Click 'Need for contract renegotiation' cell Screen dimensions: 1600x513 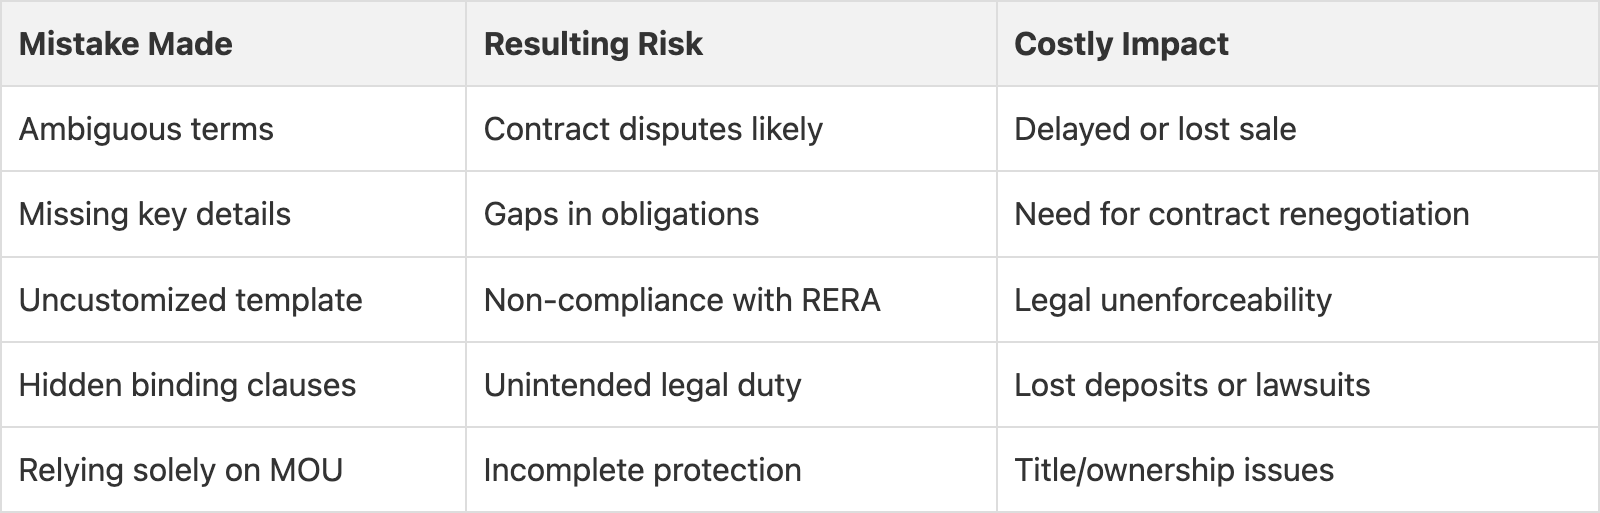click(x=1241, y=214)
